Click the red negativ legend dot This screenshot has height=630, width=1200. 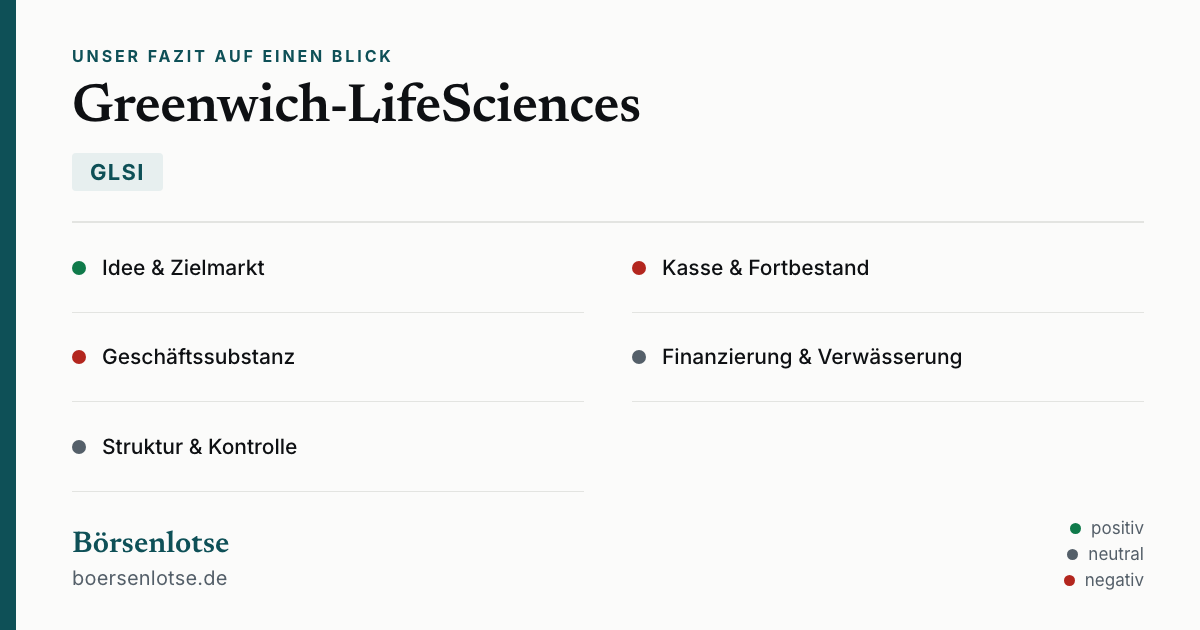(x=1069, y=580)
